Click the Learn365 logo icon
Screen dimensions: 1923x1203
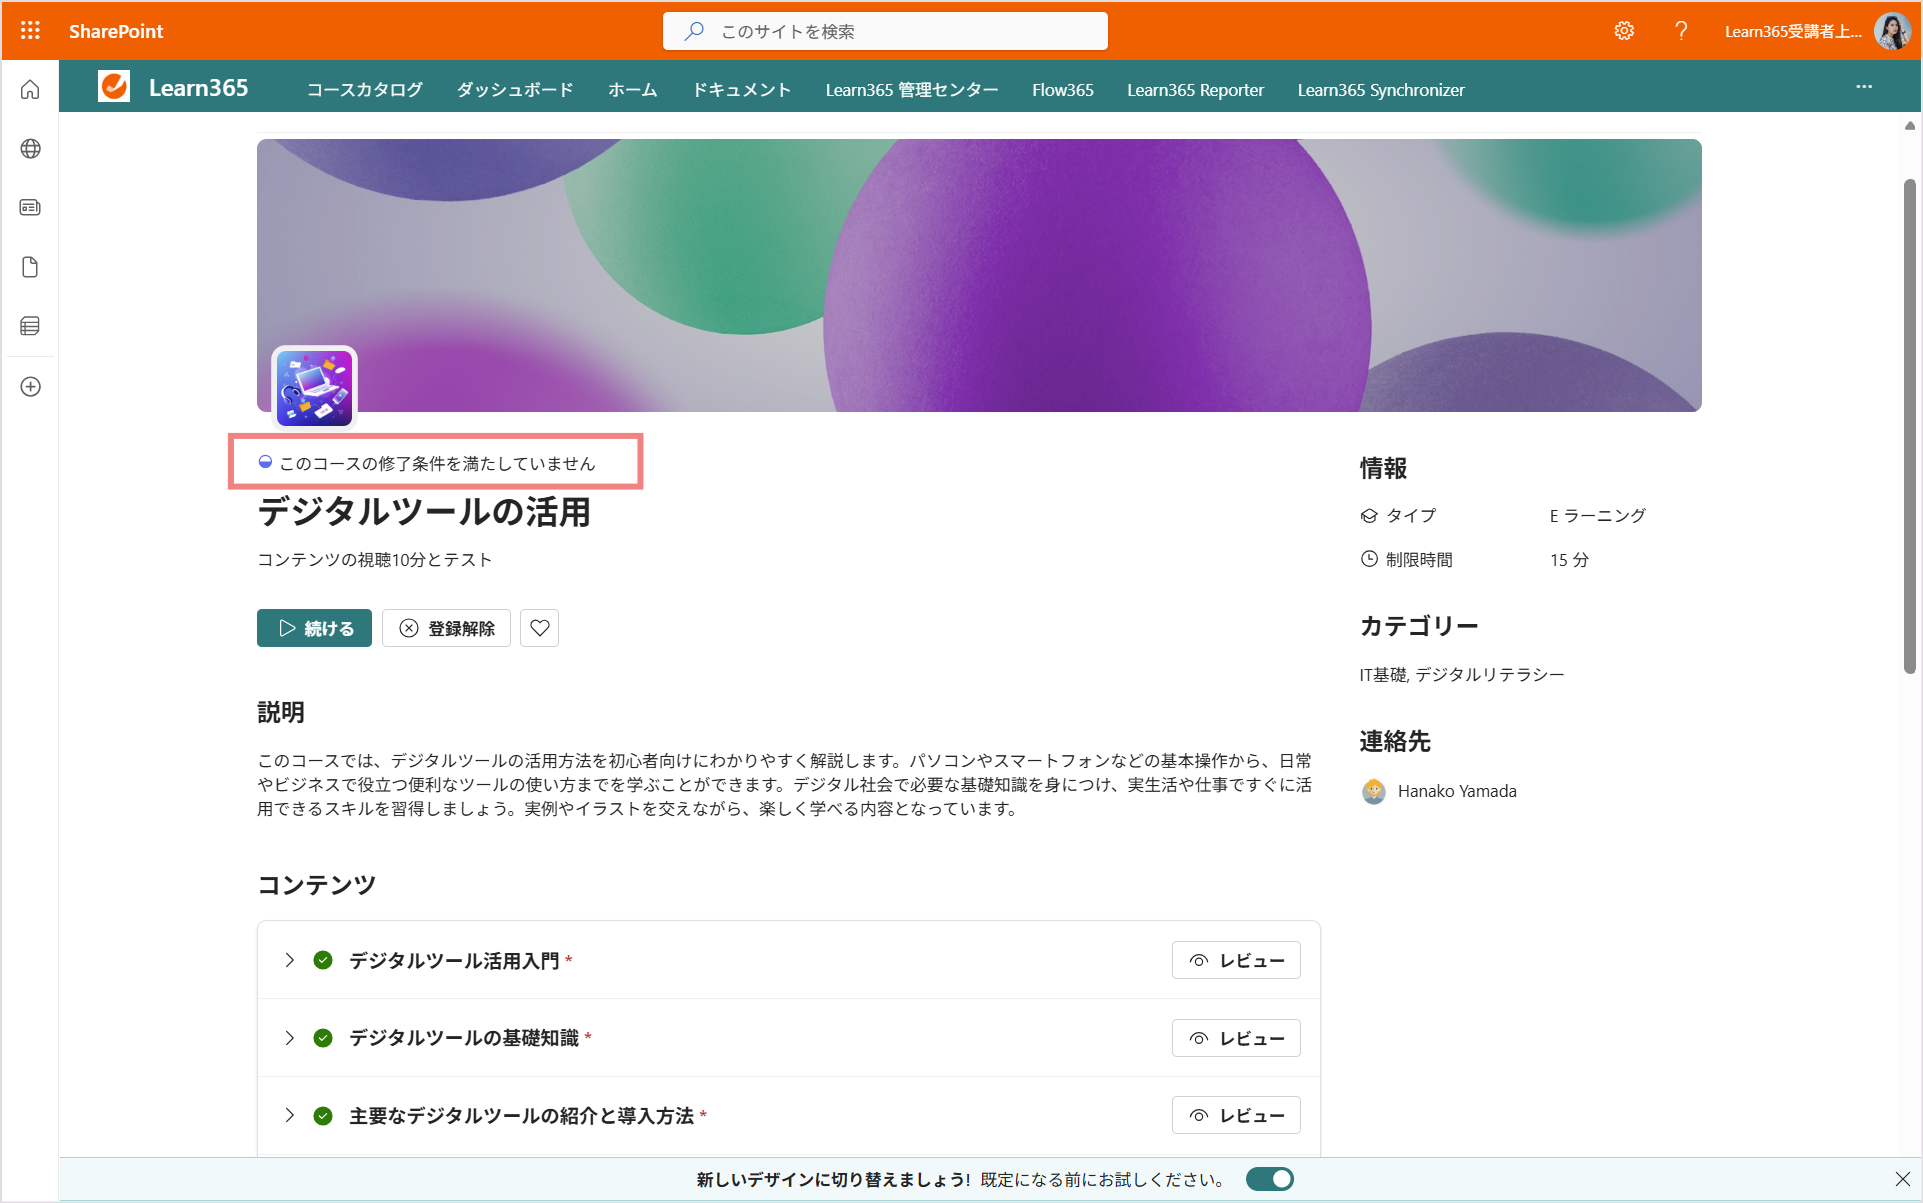(x=114, y=87)
